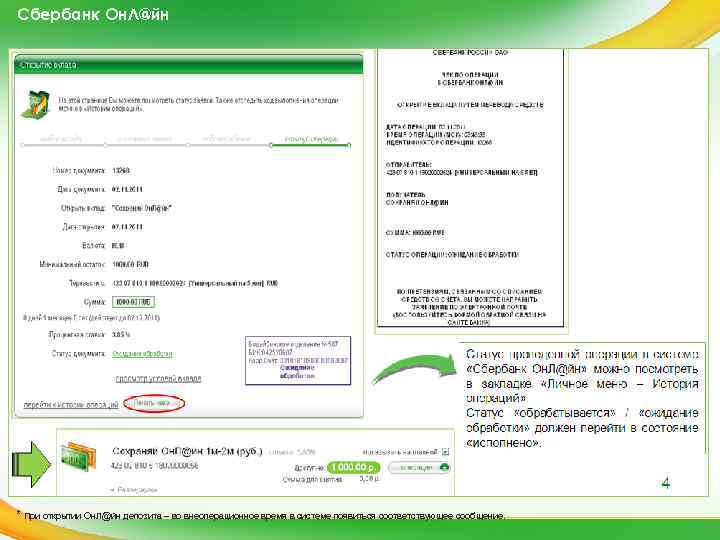Screen dimensions: 720x540
Task: Open the go-to operations history link
Action: (71, 405)
